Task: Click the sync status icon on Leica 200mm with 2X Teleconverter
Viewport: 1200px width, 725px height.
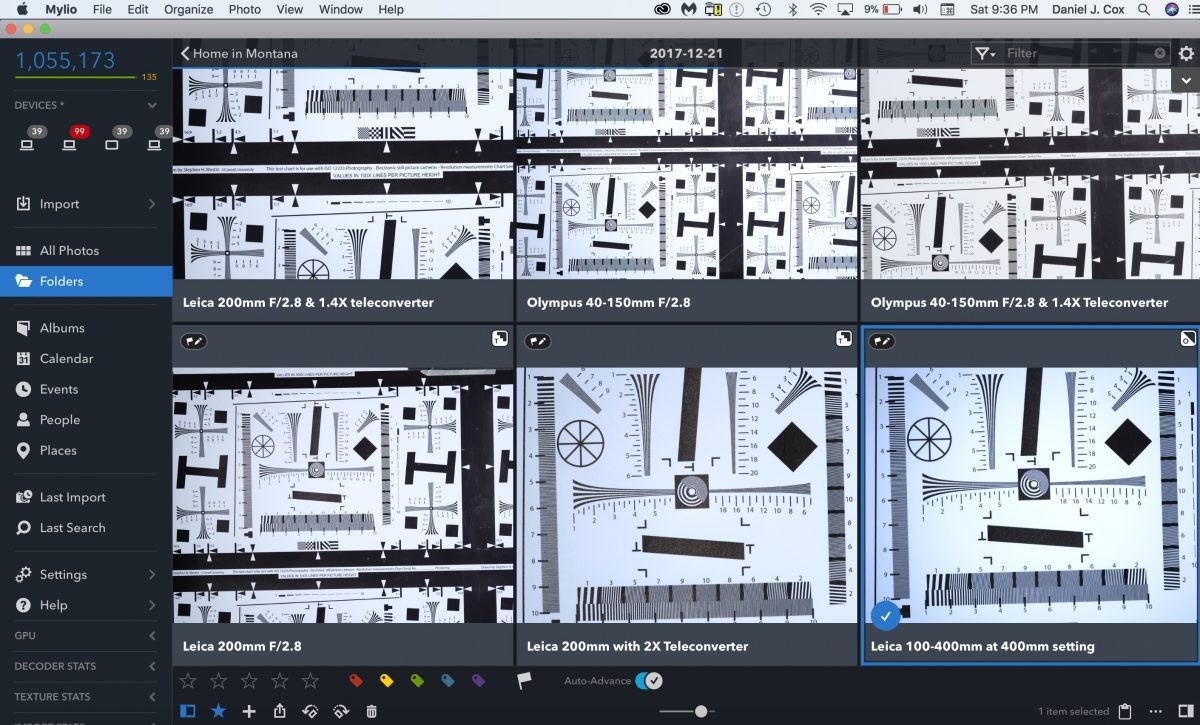Action: 844,339
